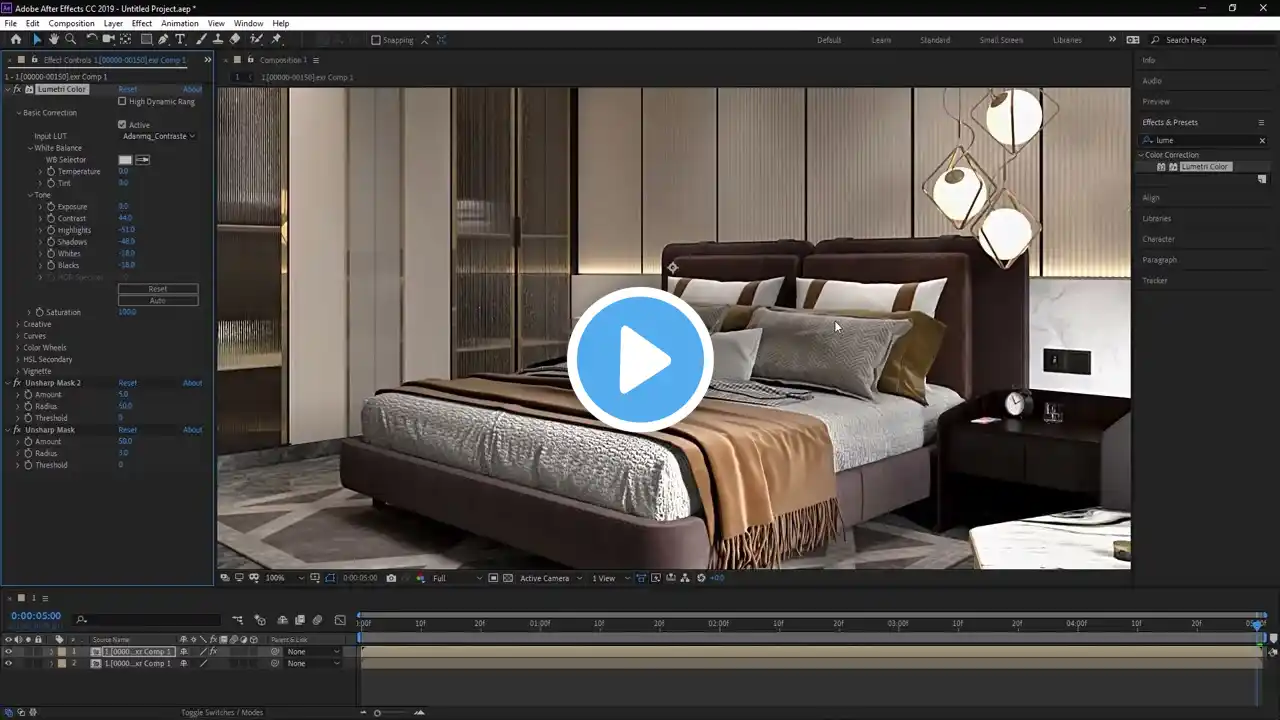Hide layer 1 with its eye icon
Screen dimensions: 1280x720
tap(8, 652)
